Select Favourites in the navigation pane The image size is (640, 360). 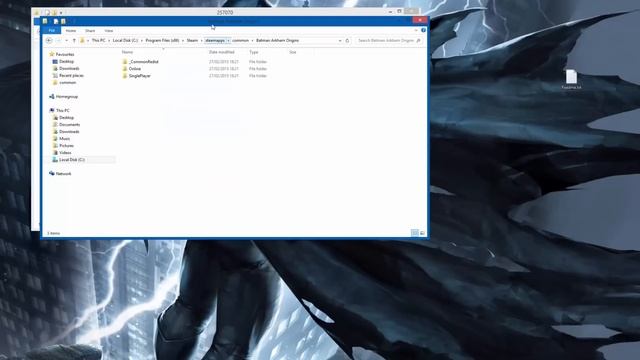pos(65,54)
